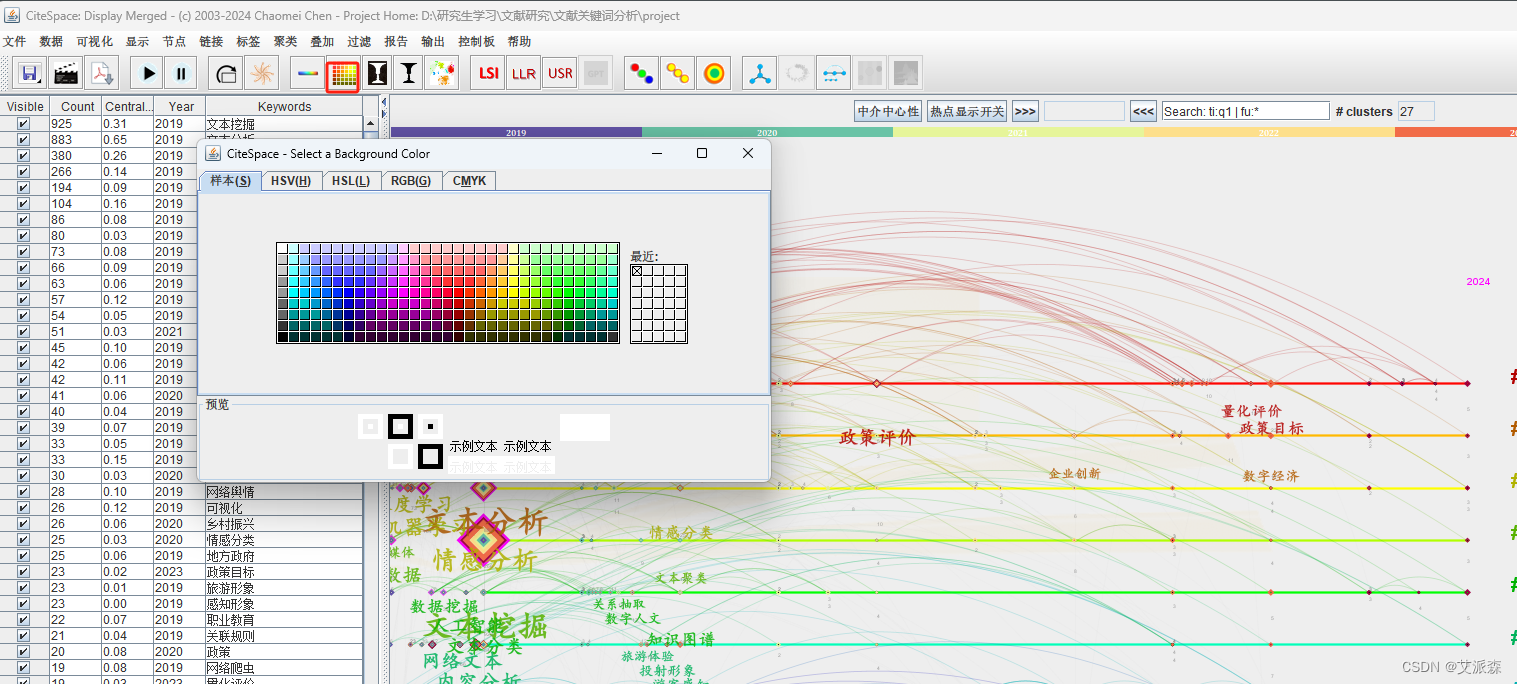The image size is (1517, 684).
Task: Click the black I-beam shaped toolbar icon
Action: pyautogui.click(x=408, y=73)
